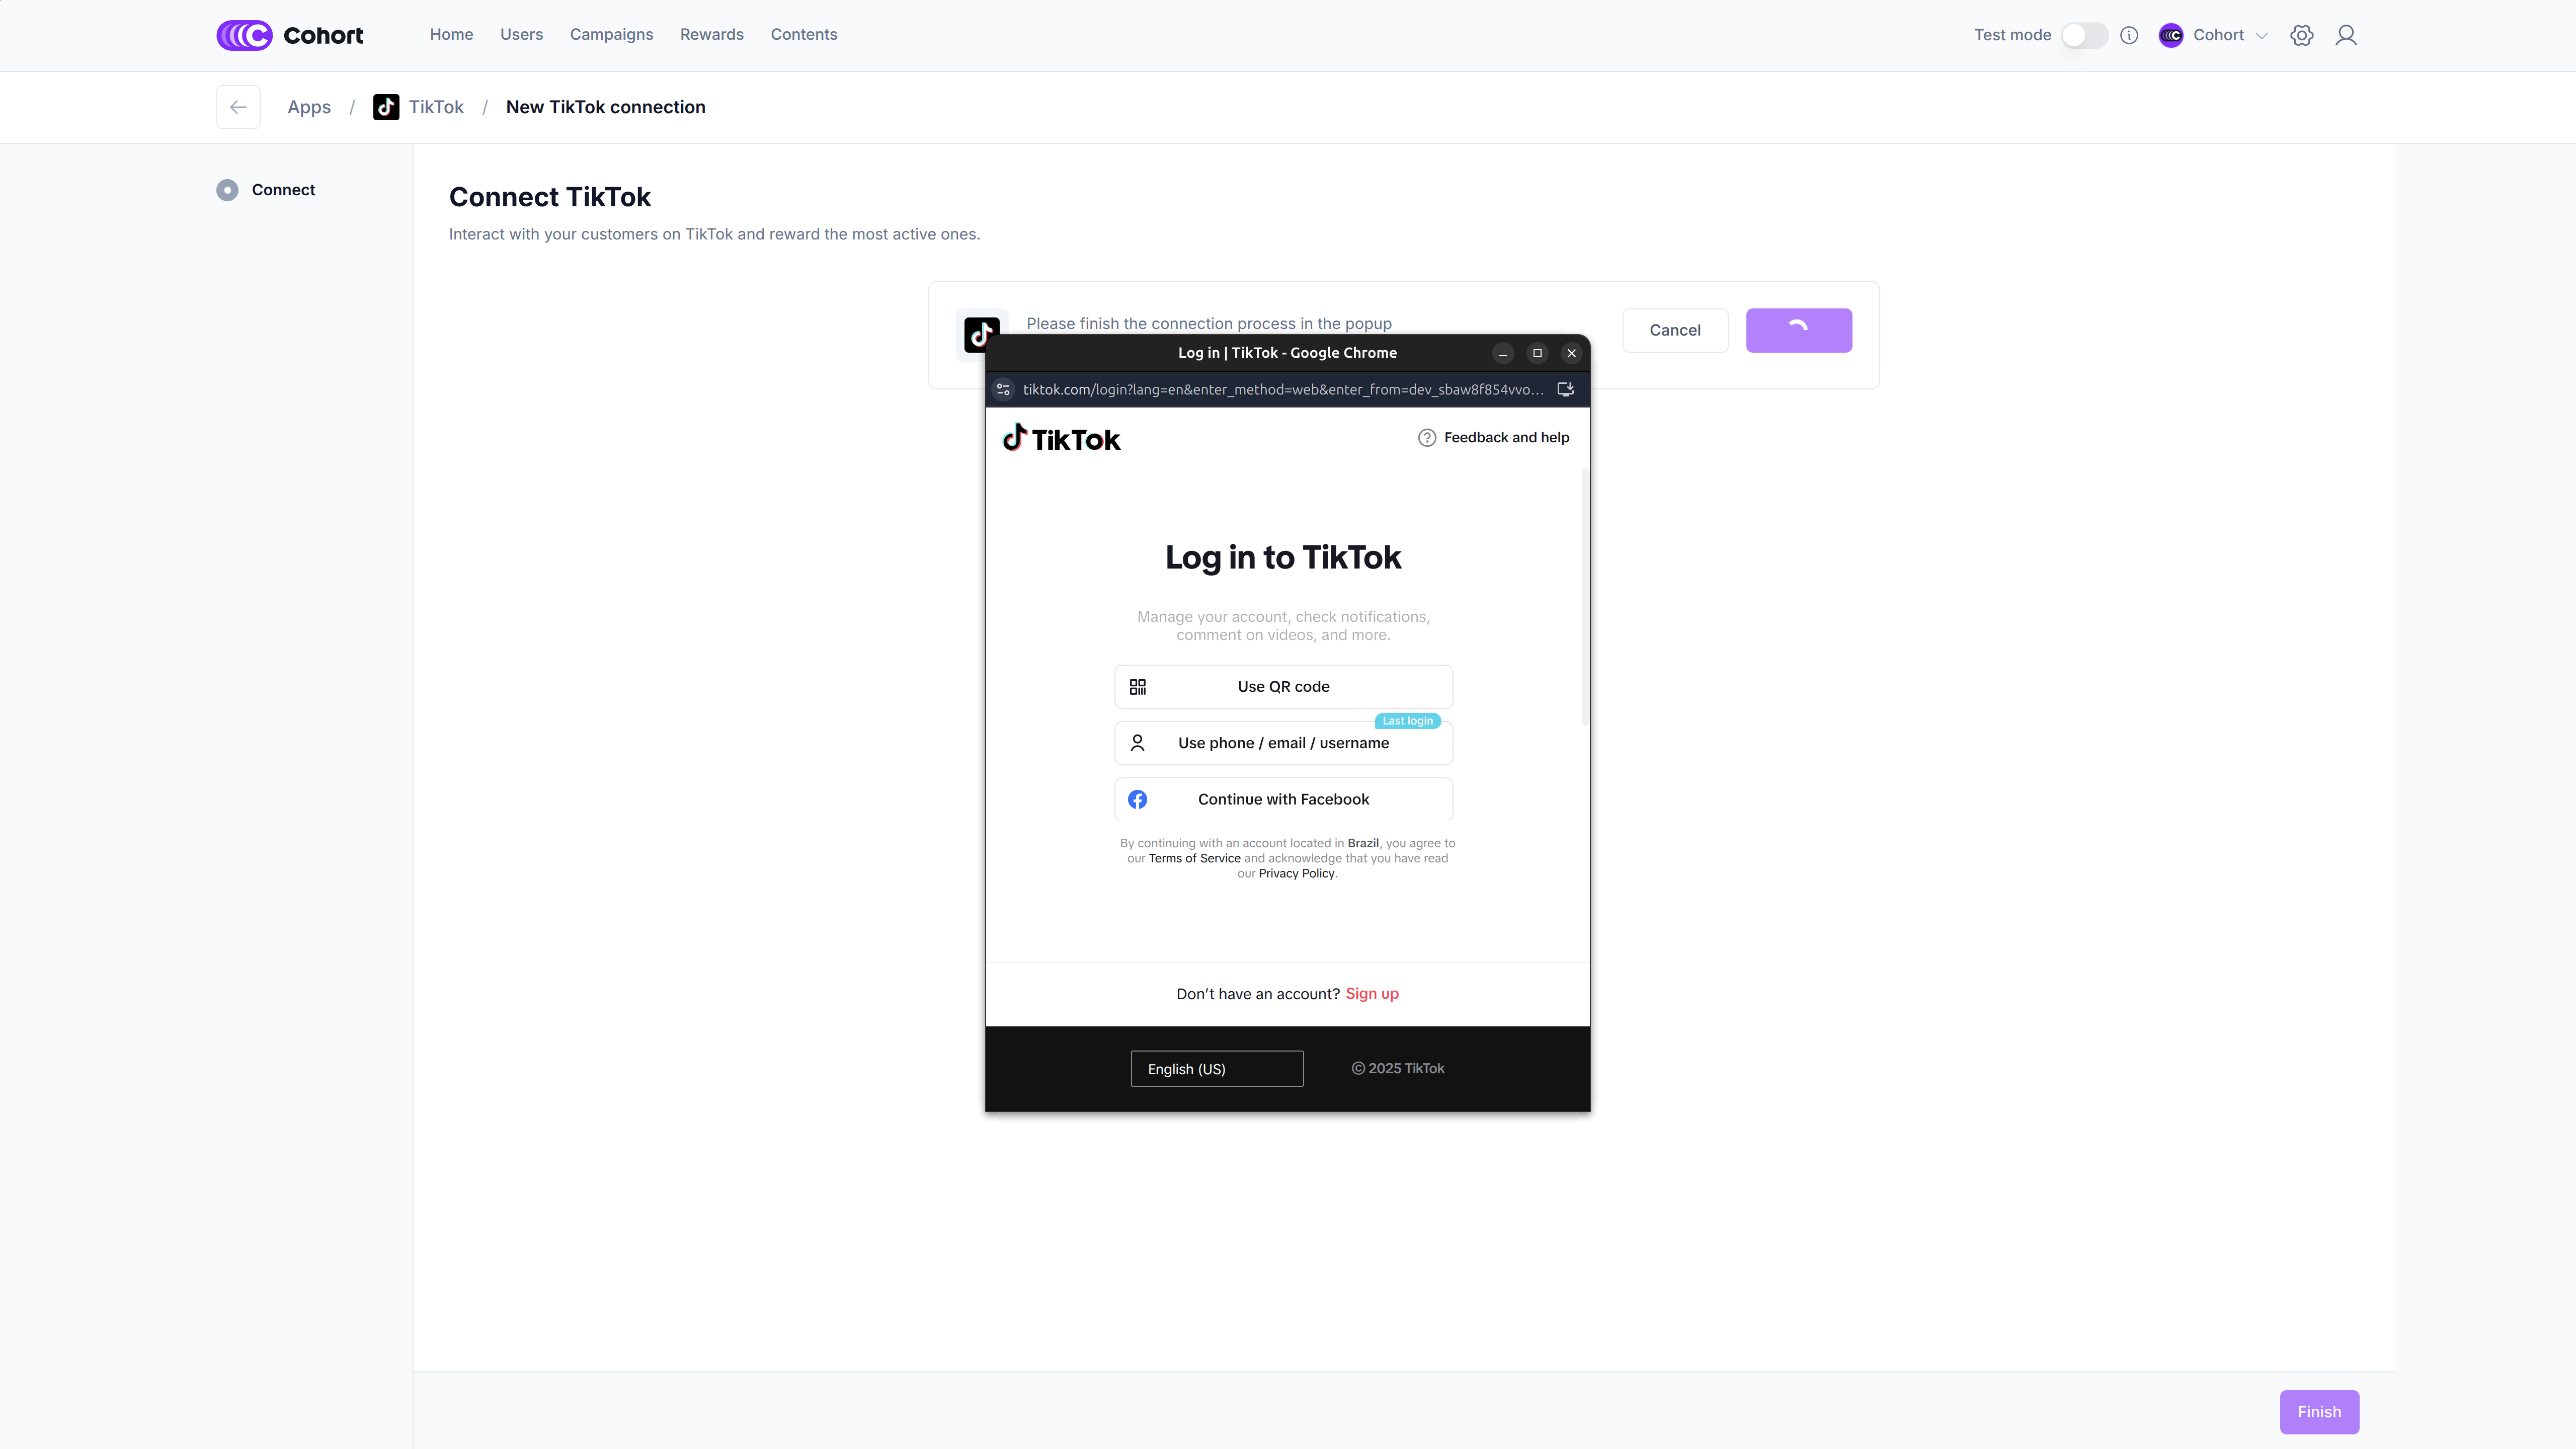Viewport: 2576px width, 1449px height.
Task: Open the settings gear icon
Action: pos(2301,35)
